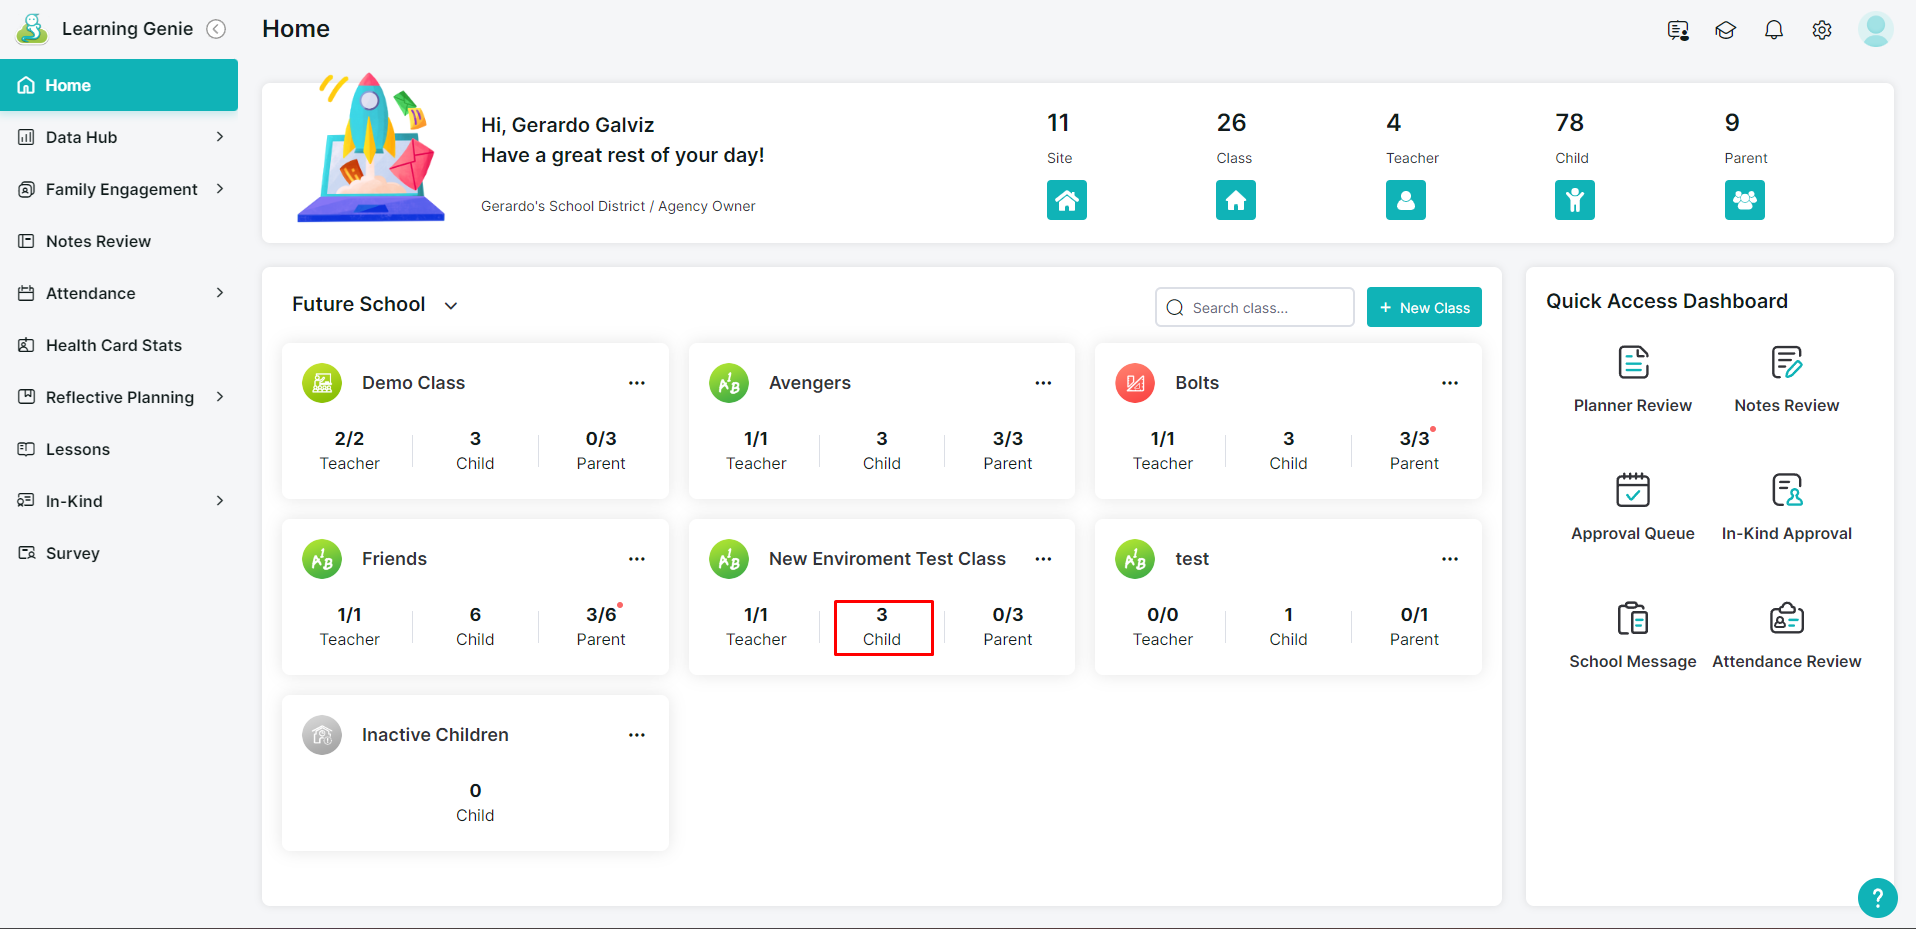Click the New Class button
1916x929 pixels.
1424,308
